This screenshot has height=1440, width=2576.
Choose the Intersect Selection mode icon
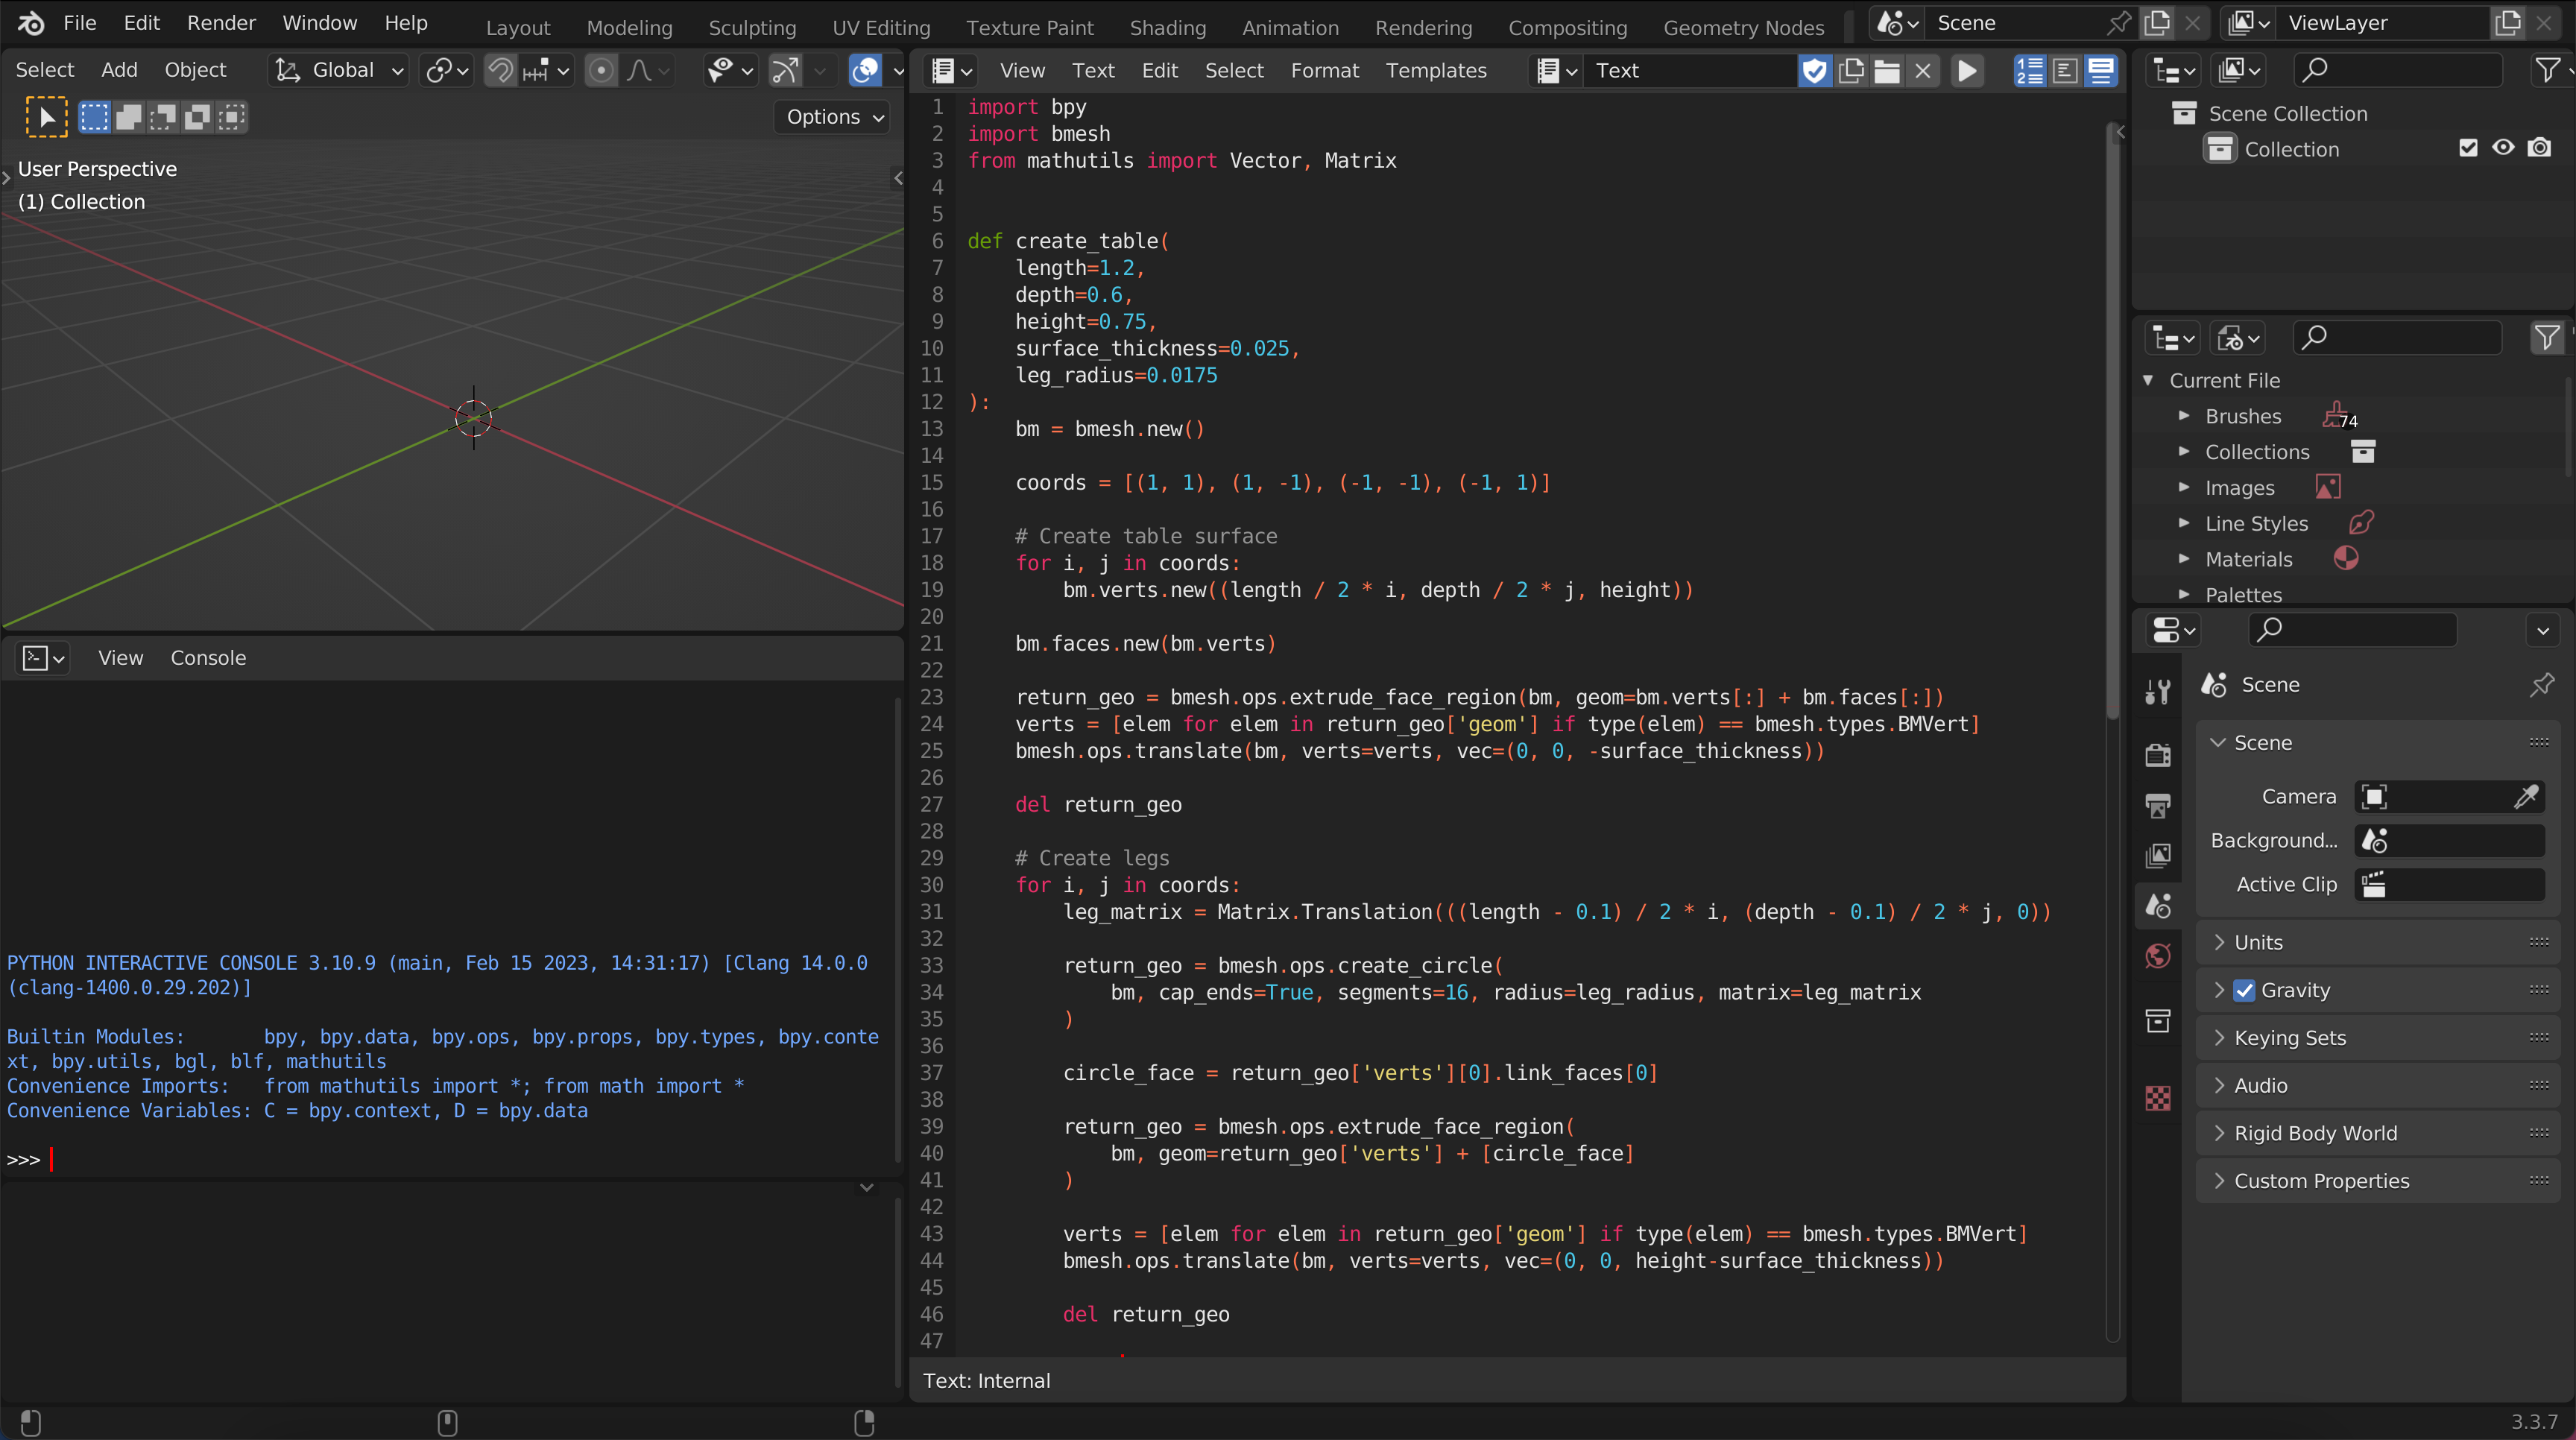[x=232, y=117]
